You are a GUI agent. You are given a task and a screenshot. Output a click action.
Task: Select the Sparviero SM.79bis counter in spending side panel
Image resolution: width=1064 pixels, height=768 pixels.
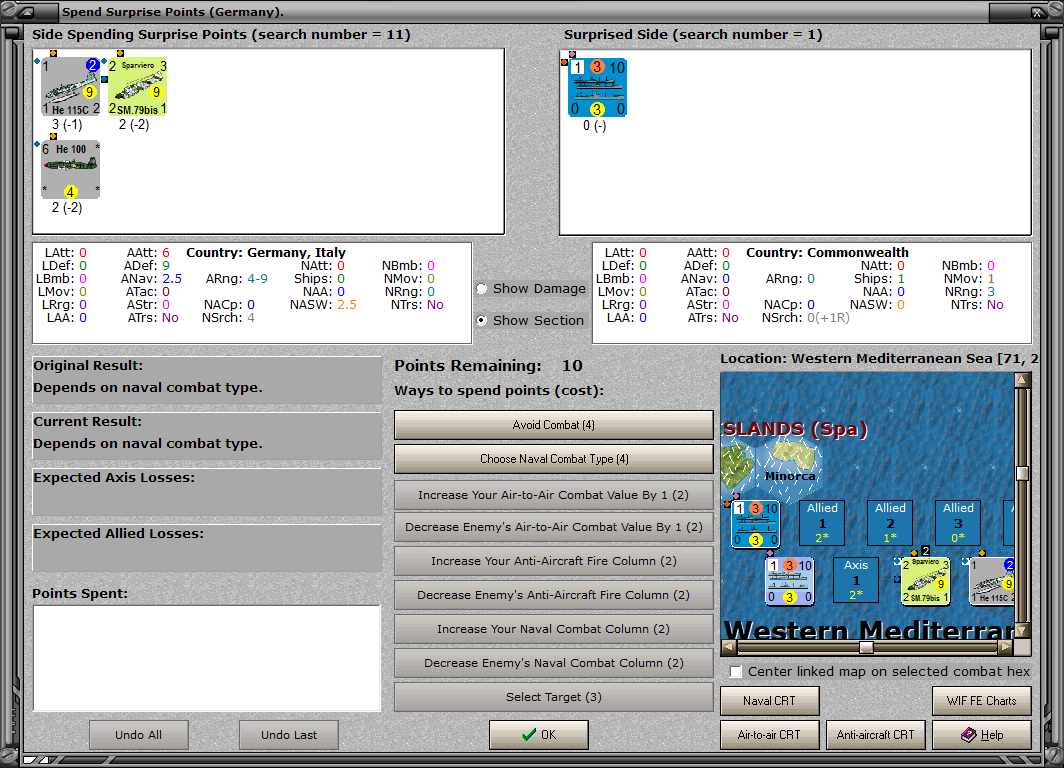tap(138, 87)
